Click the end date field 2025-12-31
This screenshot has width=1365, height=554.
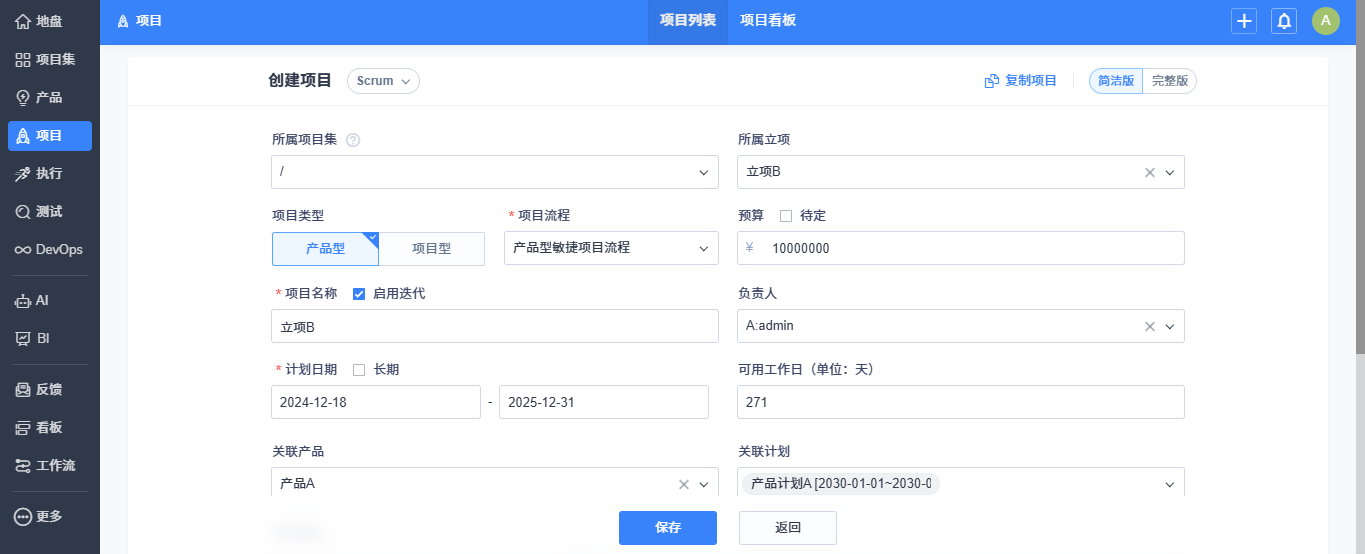[604, 402]
